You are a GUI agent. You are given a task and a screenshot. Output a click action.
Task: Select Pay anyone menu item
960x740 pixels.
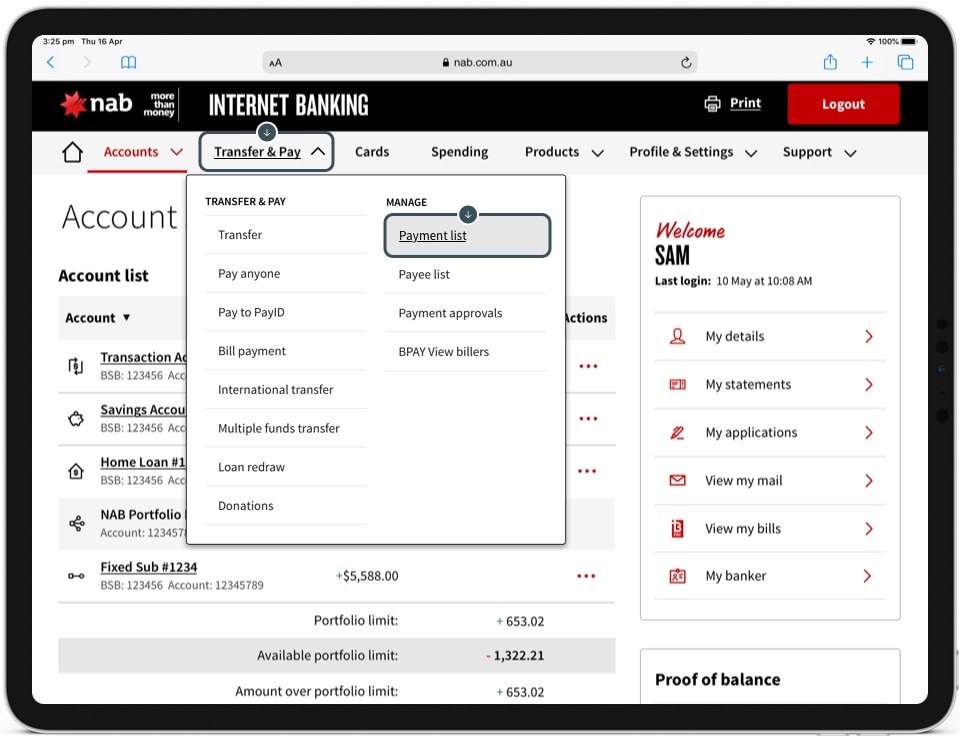pyautogui.click(x=285, y=274)
